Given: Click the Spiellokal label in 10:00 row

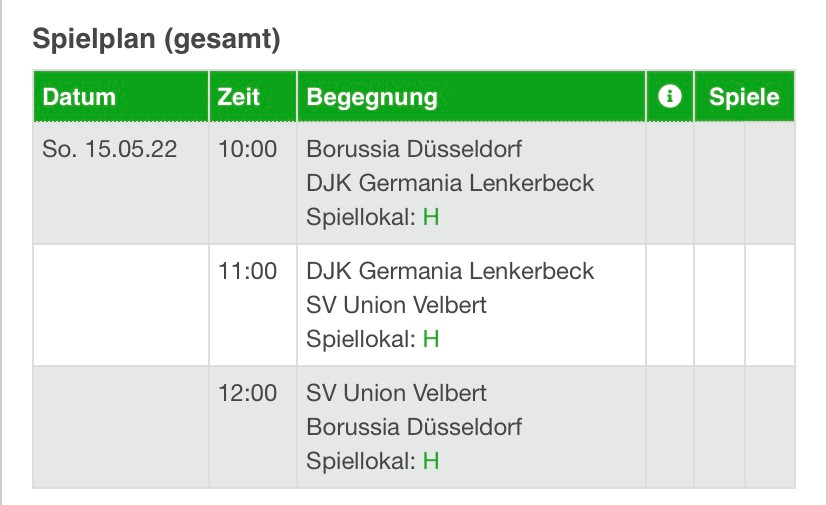Looking at the screenshot, I should (x=361, y=217).
